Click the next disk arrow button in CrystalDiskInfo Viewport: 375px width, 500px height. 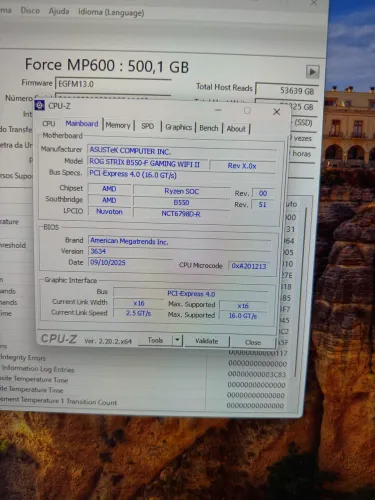pyautogui.click(x=312, y=71)
